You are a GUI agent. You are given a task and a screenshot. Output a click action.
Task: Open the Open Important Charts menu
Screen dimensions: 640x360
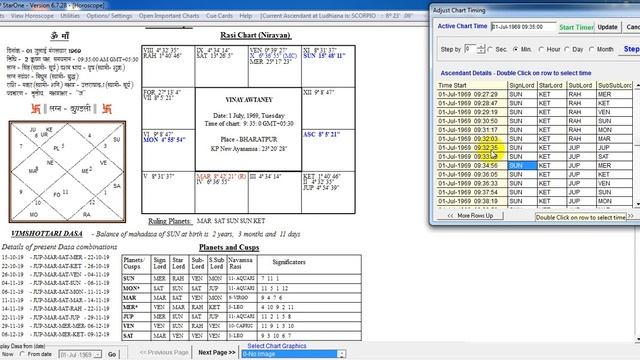(x=169, y=16)
